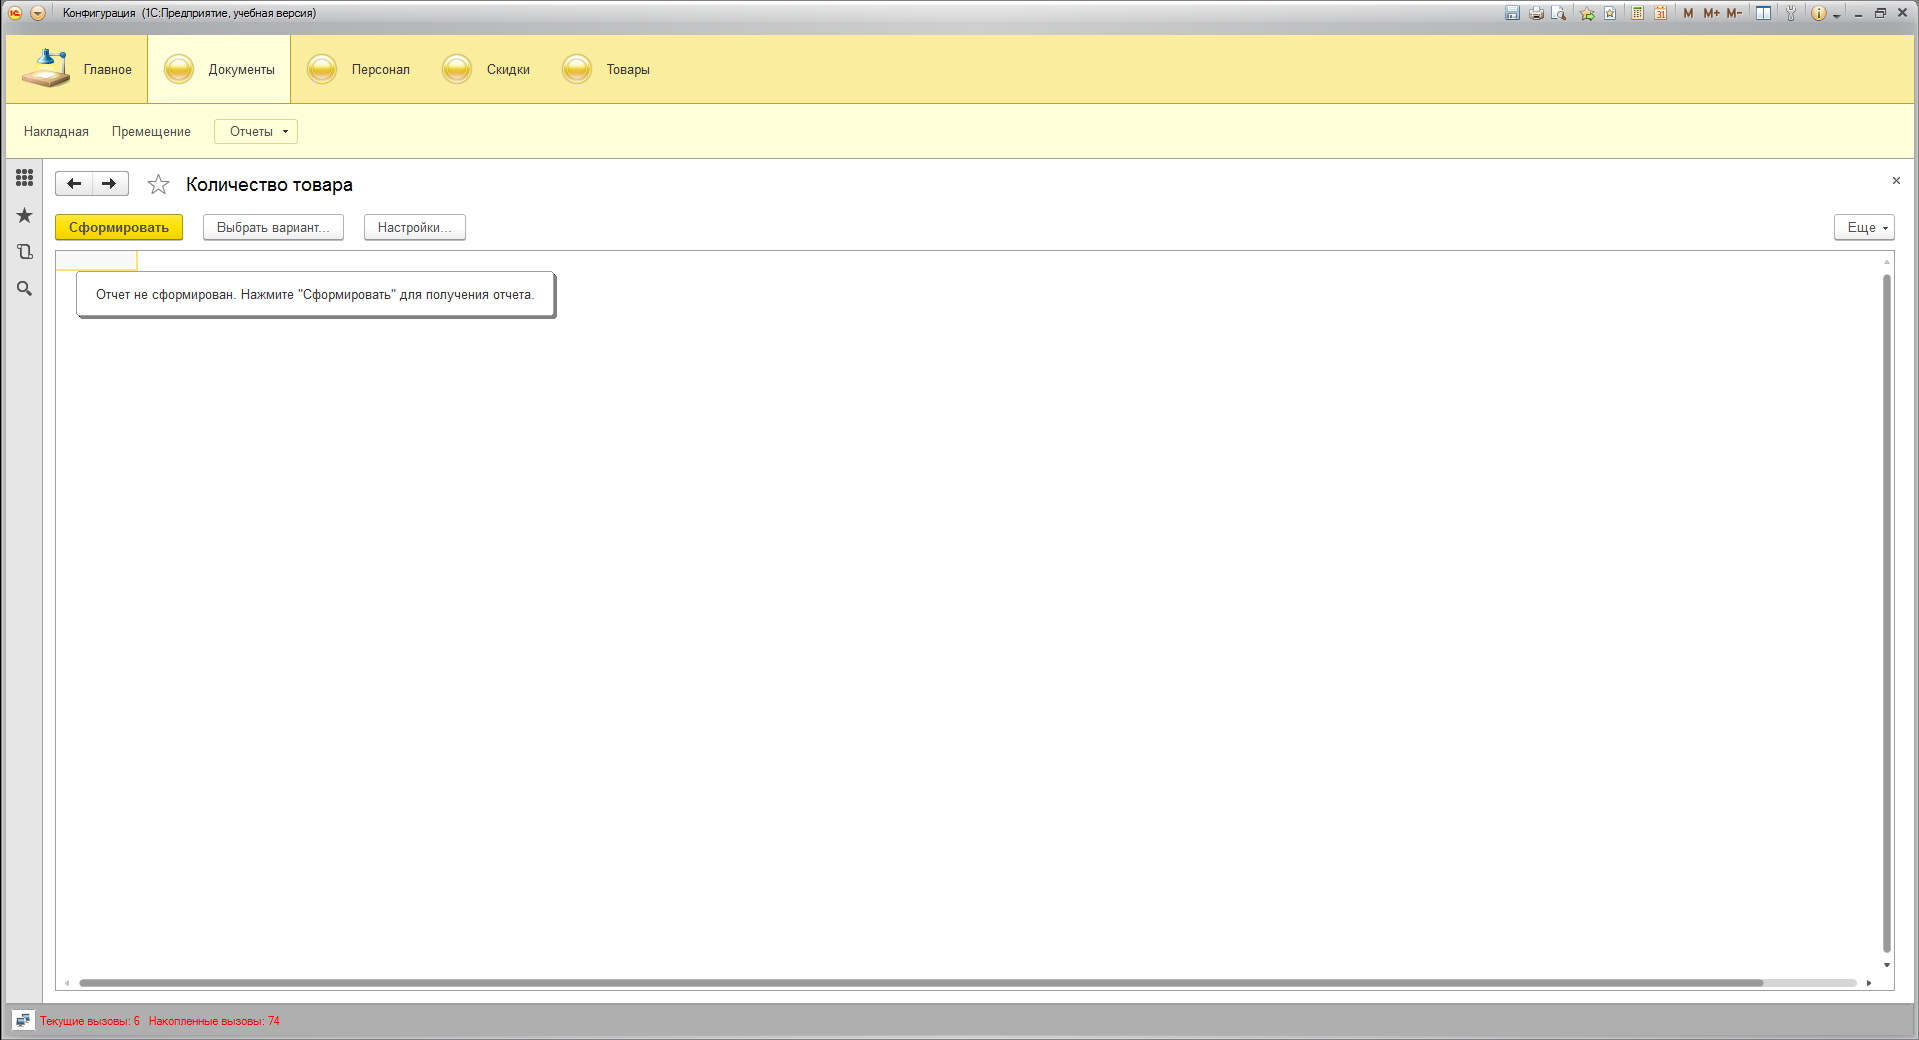Click the wrench service tools icon
Viewport: 1919px width, 1040px height.
(x=1790, y=13)
